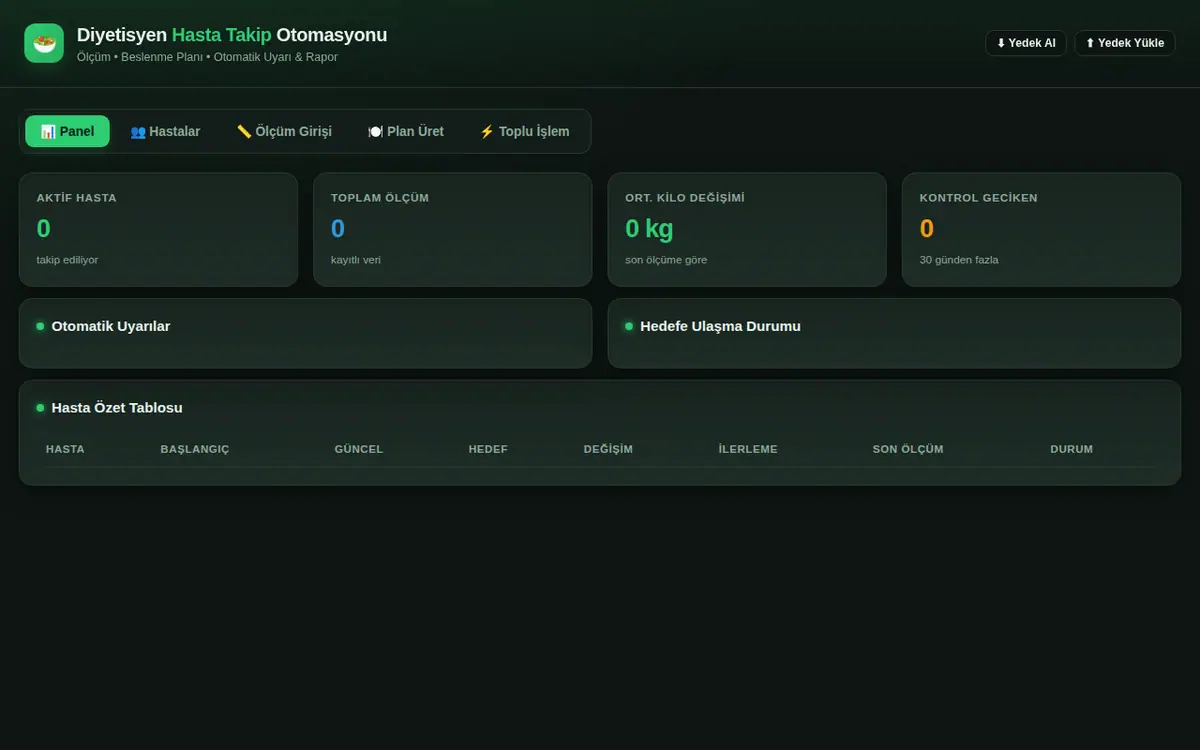Viewport: 1200px width, 750px height.
Task: Click the salad bowl app logo
Action: pyautogui.click(x=44, y=43)
